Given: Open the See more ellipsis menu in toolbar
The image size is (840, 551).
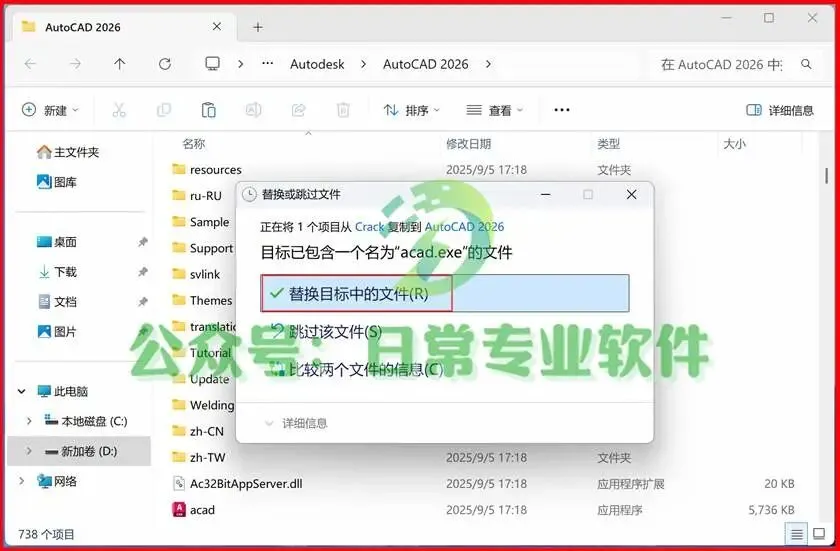Looking at the screenshot, I should (x=561, y=110).
